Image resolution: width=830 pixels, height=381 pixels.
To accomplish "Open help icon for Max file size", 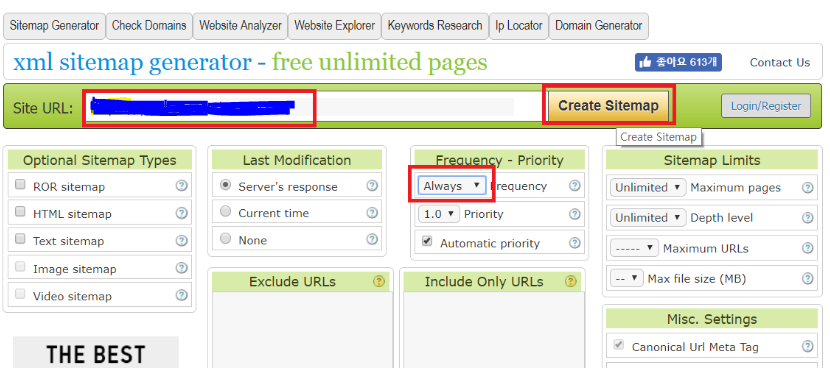I will 807,278.
